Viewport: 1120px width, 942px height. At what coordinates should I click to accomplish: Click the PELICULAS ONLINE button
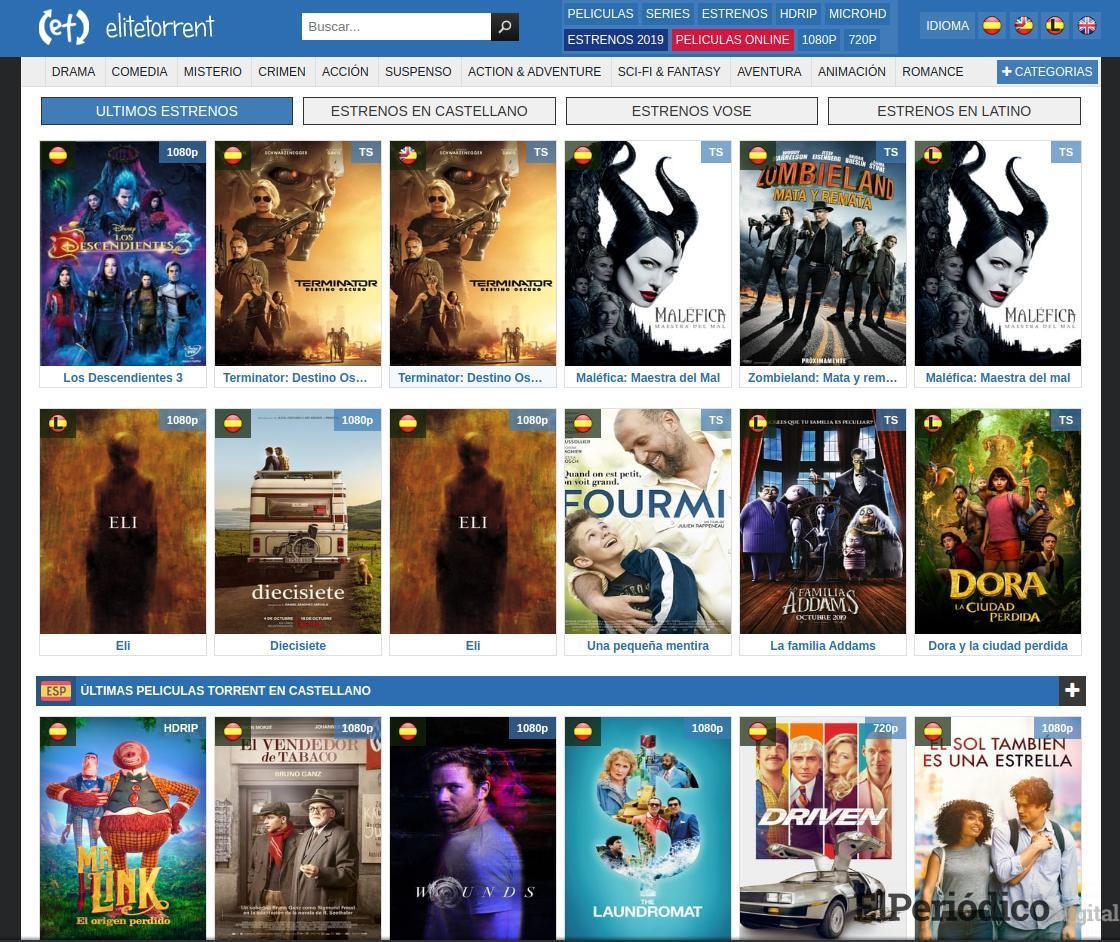click(732, 40)
